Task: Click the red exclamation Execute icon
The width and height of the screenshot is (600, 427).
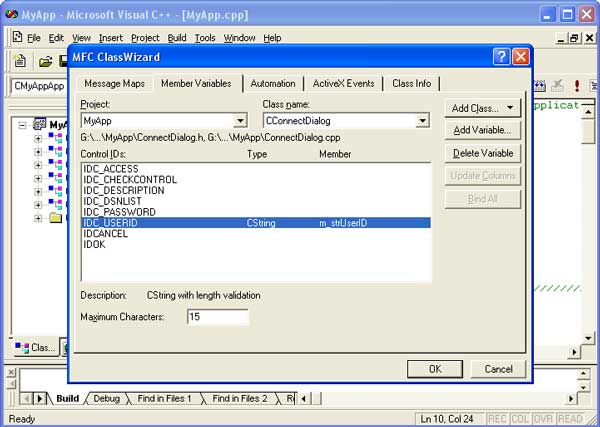Action: [x=577, y=86]
